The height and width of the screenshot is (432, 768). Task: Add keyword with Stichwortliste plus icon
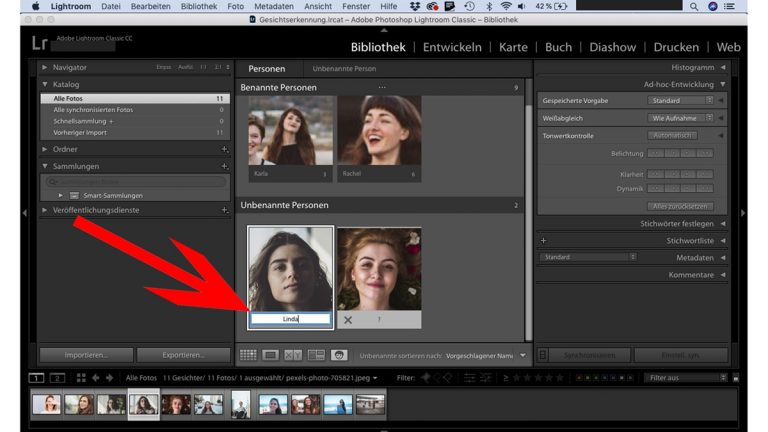(x=544, y=241)
